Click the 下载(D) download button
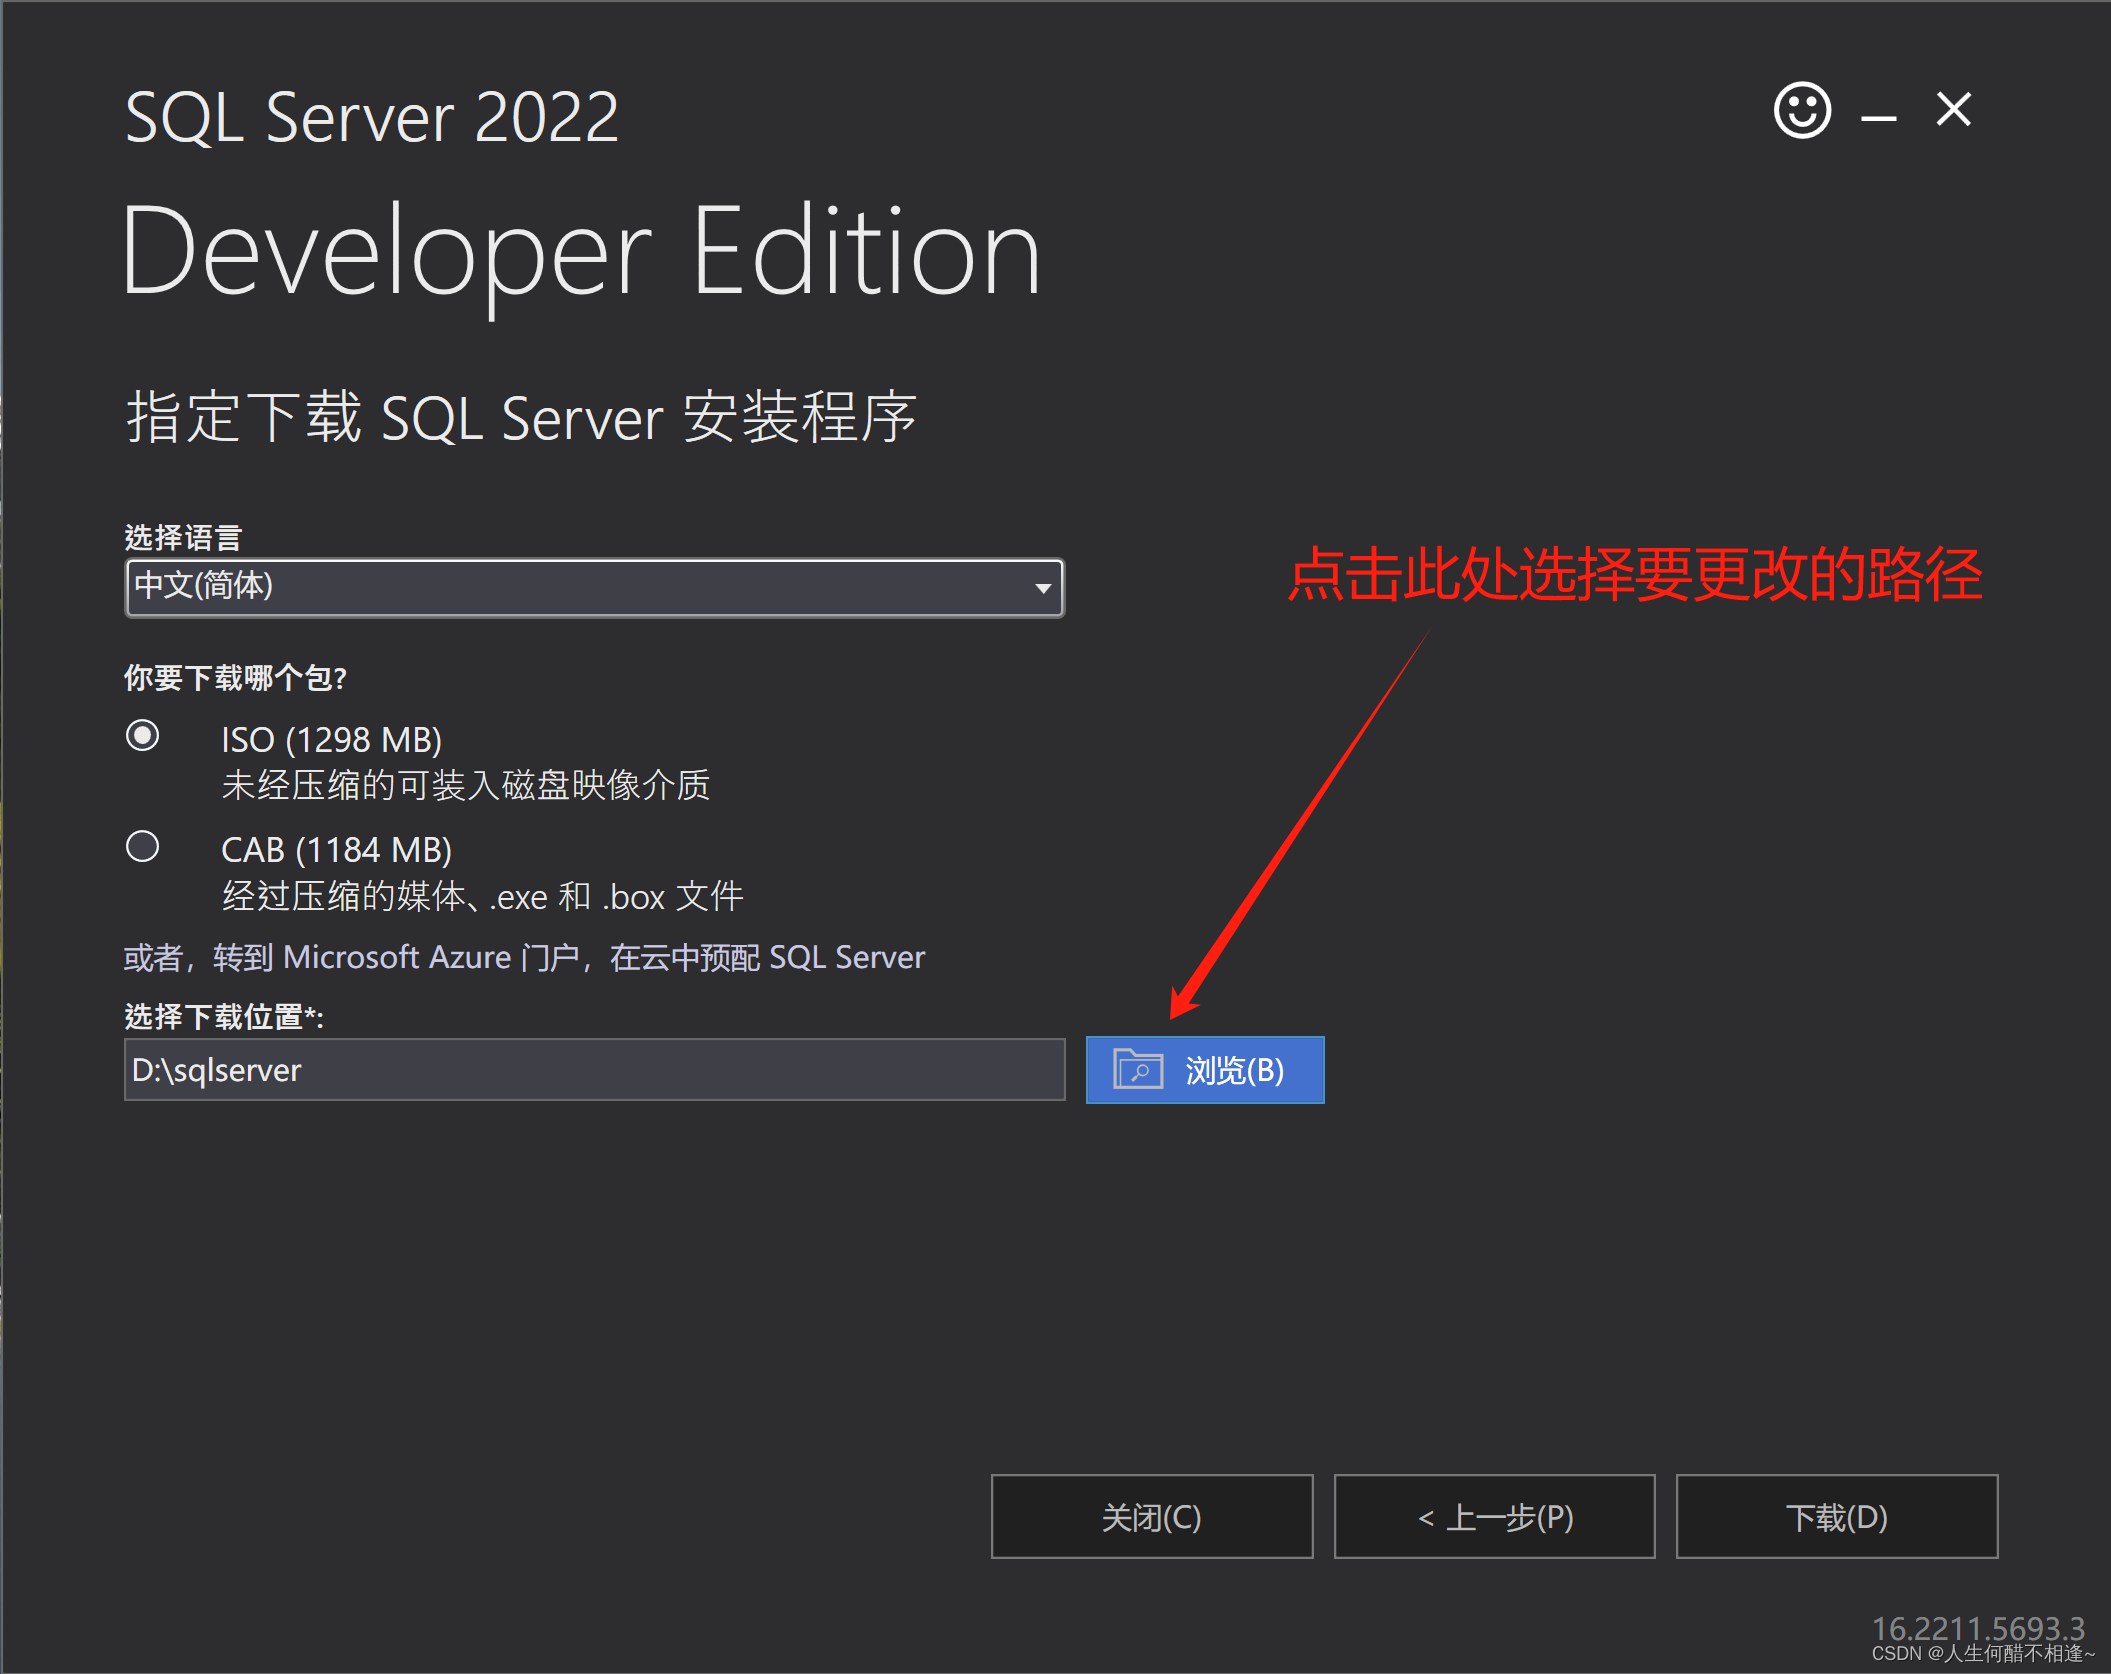2111x1674 pixels. pos(1836,1517)
